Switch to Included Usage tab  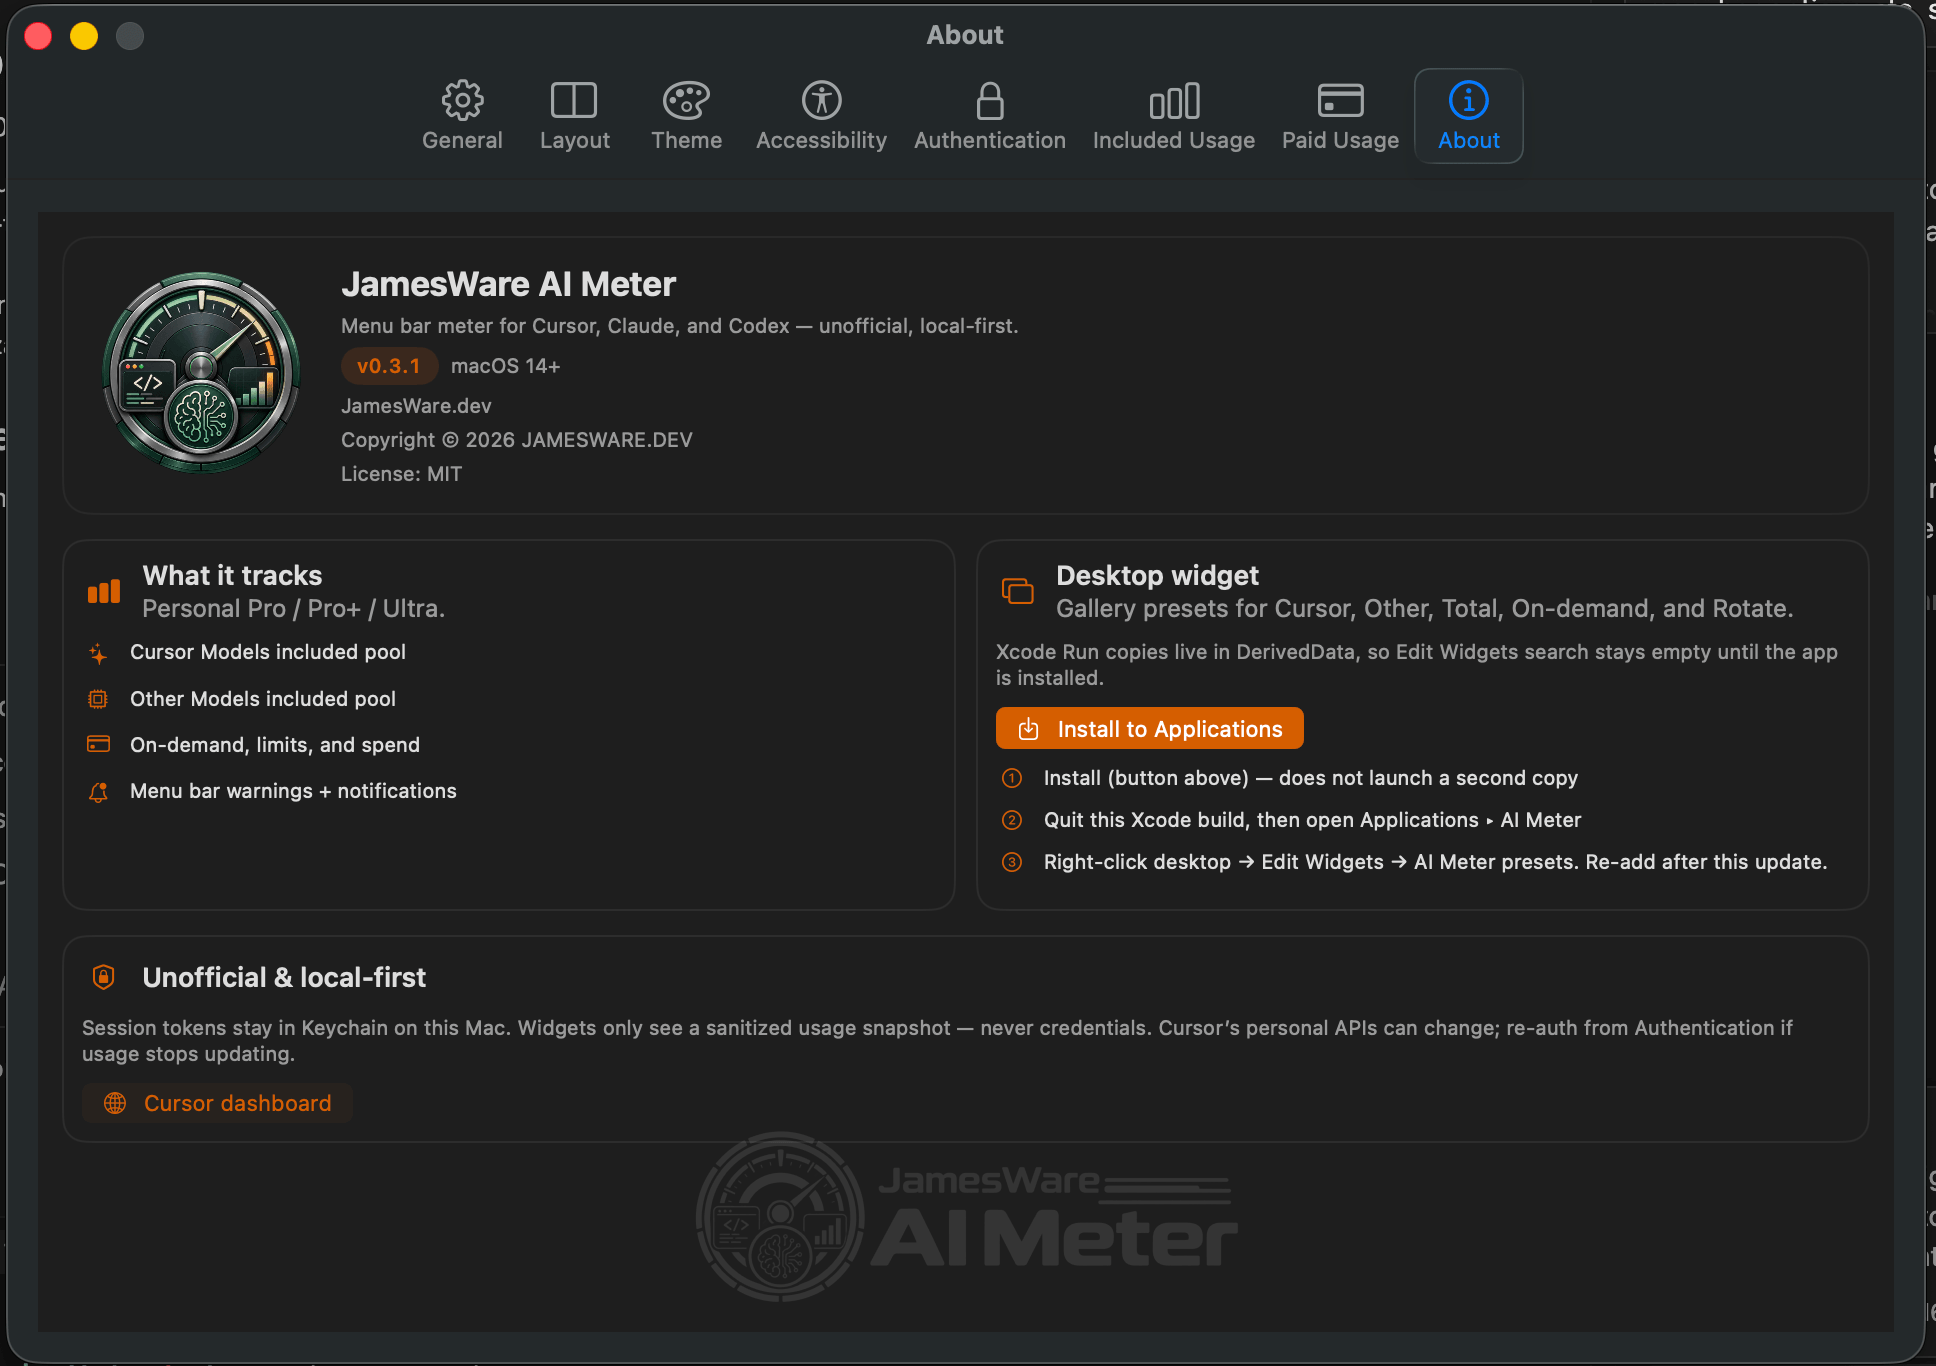point(1173,116)
